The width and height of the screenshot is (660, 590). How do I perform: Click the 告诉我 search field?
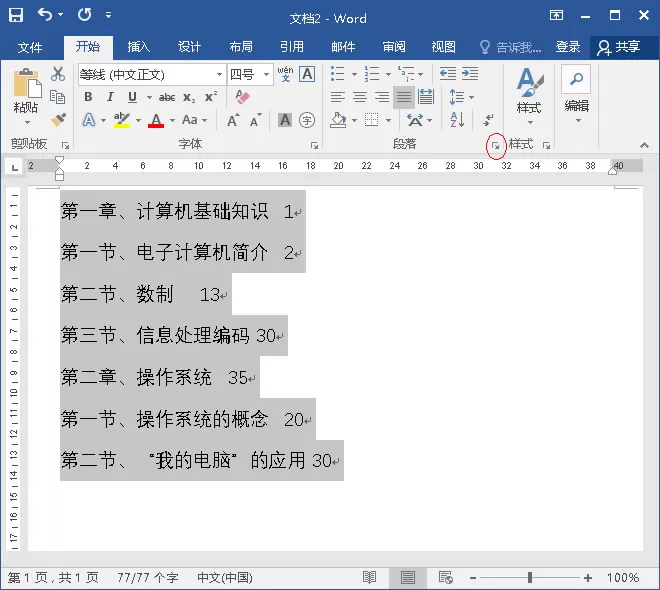pos(511,47)
